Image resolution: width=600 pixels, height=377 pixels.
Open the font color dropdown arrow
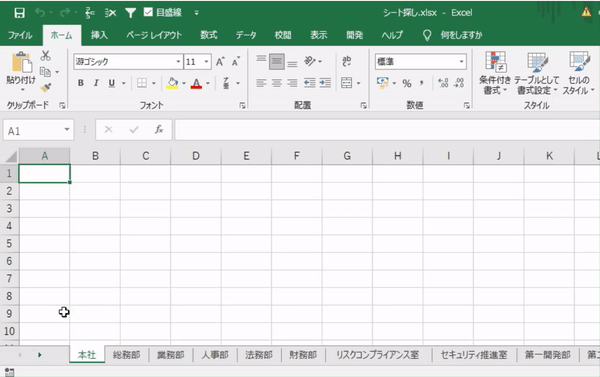(x=208, y=83)
